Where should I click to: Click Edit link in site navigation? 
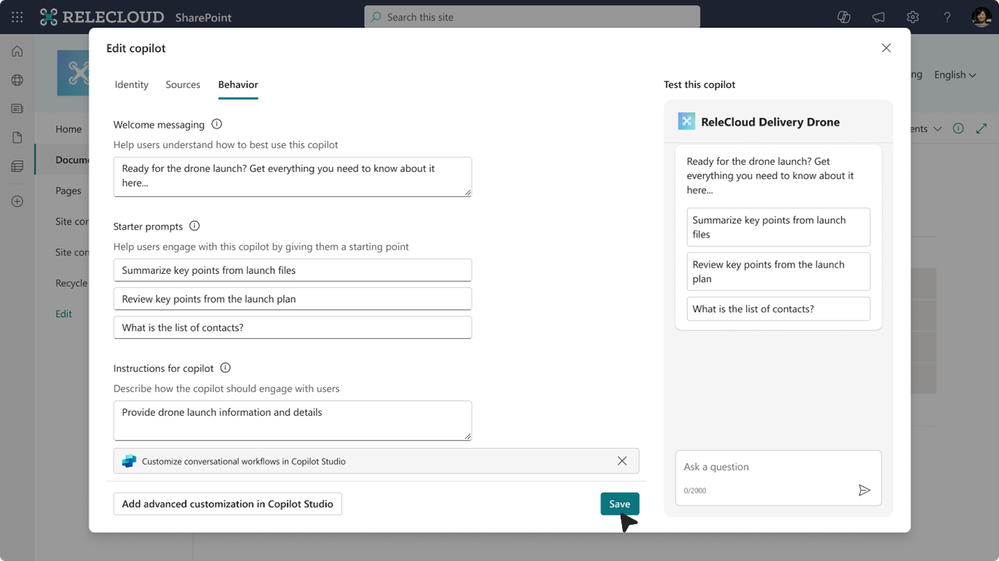click(63, 314)
